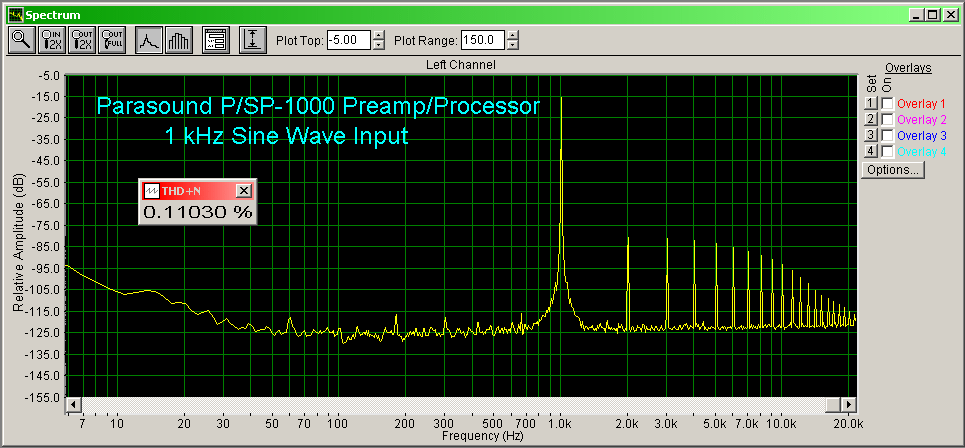Click the Zoom Out 2X button

[x=82, y=40]
